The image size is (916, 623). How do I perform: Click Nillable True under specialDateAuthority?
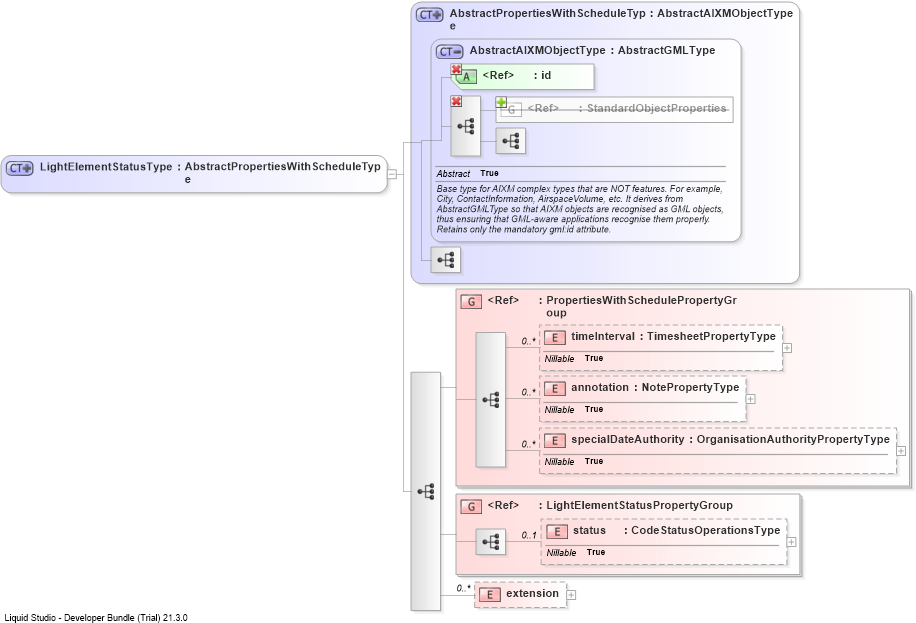pyautogui.click(x=574, y=461)
